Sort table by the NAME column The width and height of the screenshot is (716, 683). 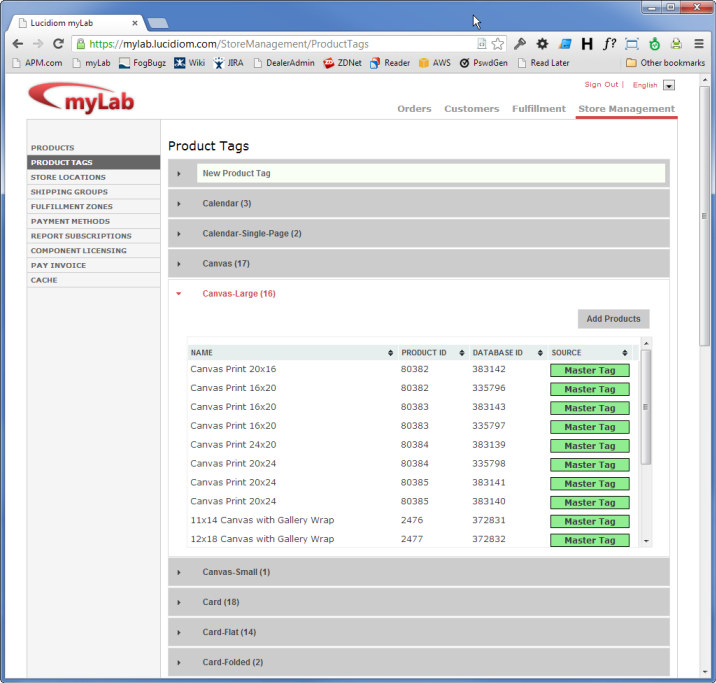click(x=292, y=353)
